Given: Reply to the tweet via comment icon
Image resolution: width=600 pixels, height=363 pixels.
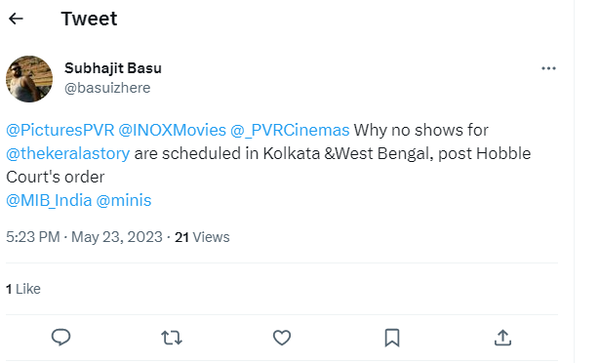Looking at the screenshot, I should (61, 337).
